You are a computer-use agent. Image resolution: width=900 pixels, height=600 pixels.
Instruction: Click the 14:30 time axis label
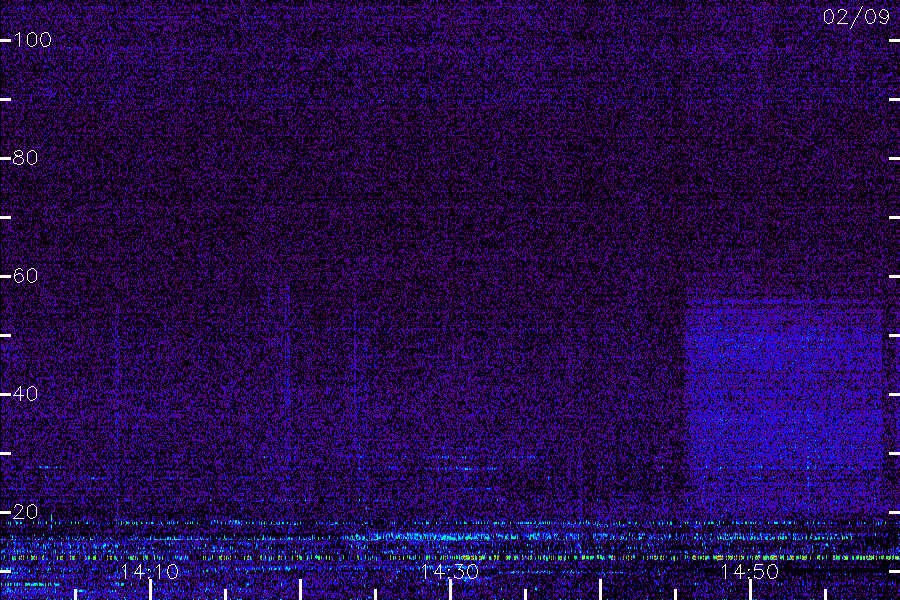coord(449,571)
